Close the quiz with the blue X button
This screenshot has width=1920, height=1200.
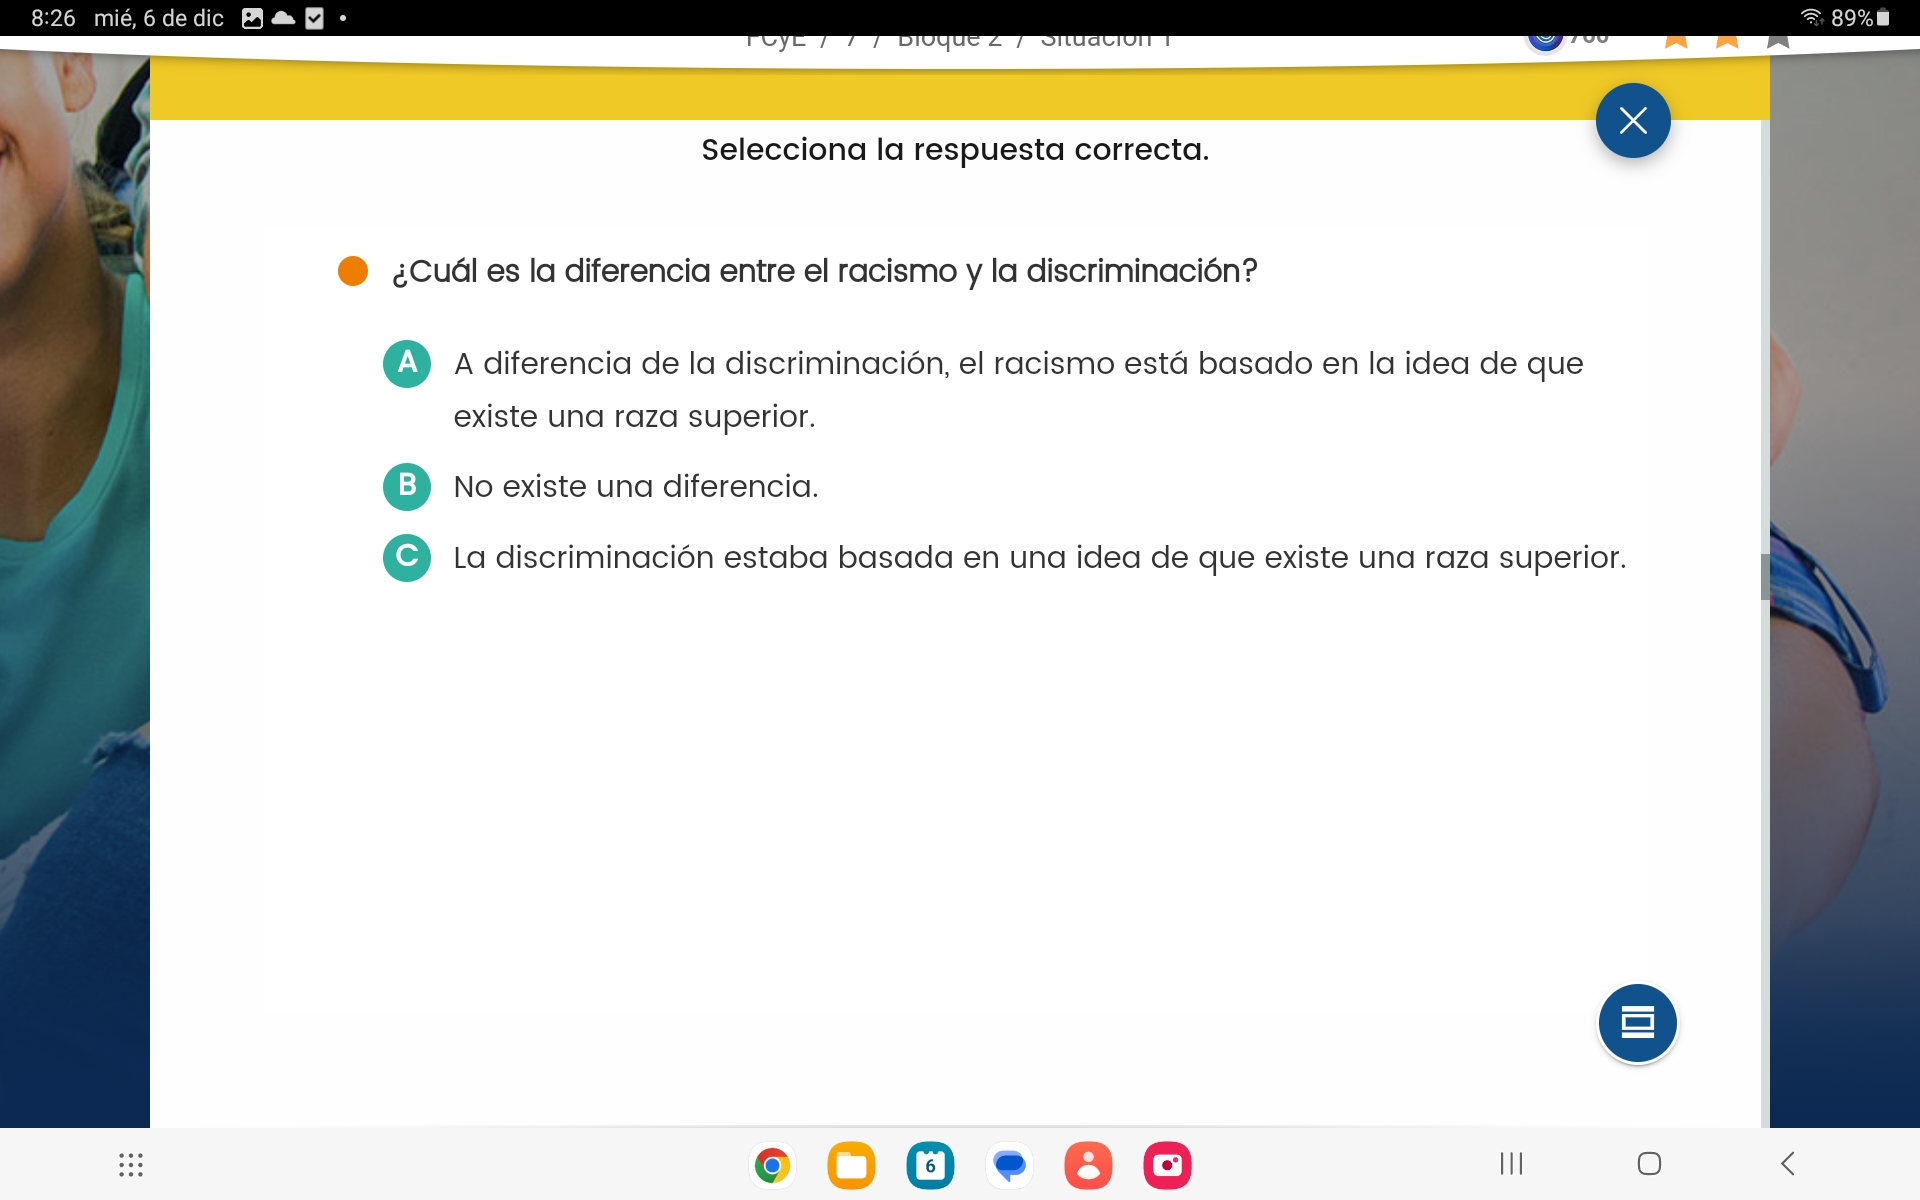coord(1632,121)
